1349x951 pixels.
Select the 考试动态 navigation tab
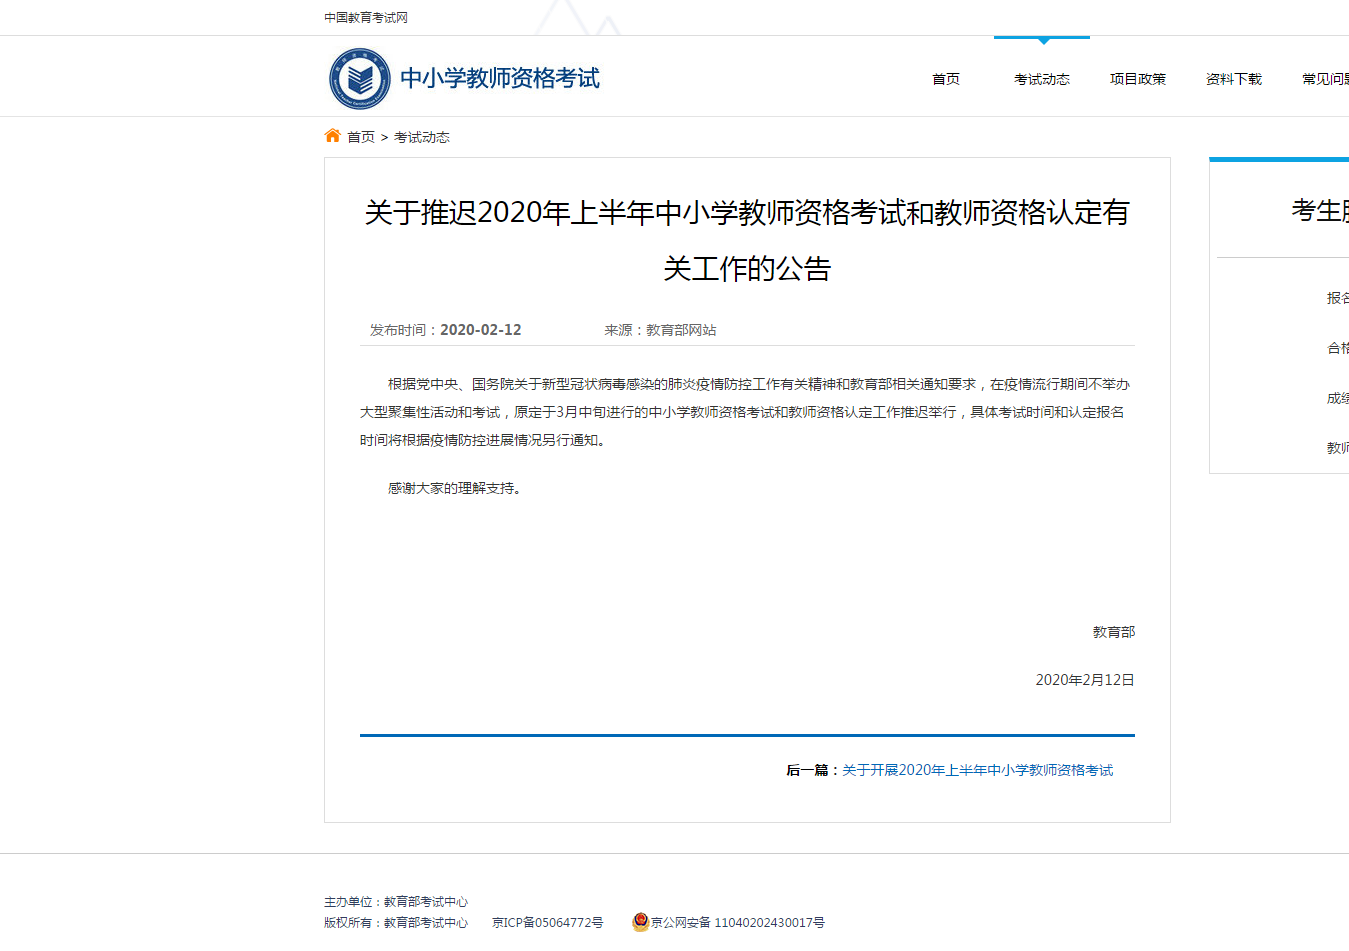[x=1042, y=79]
